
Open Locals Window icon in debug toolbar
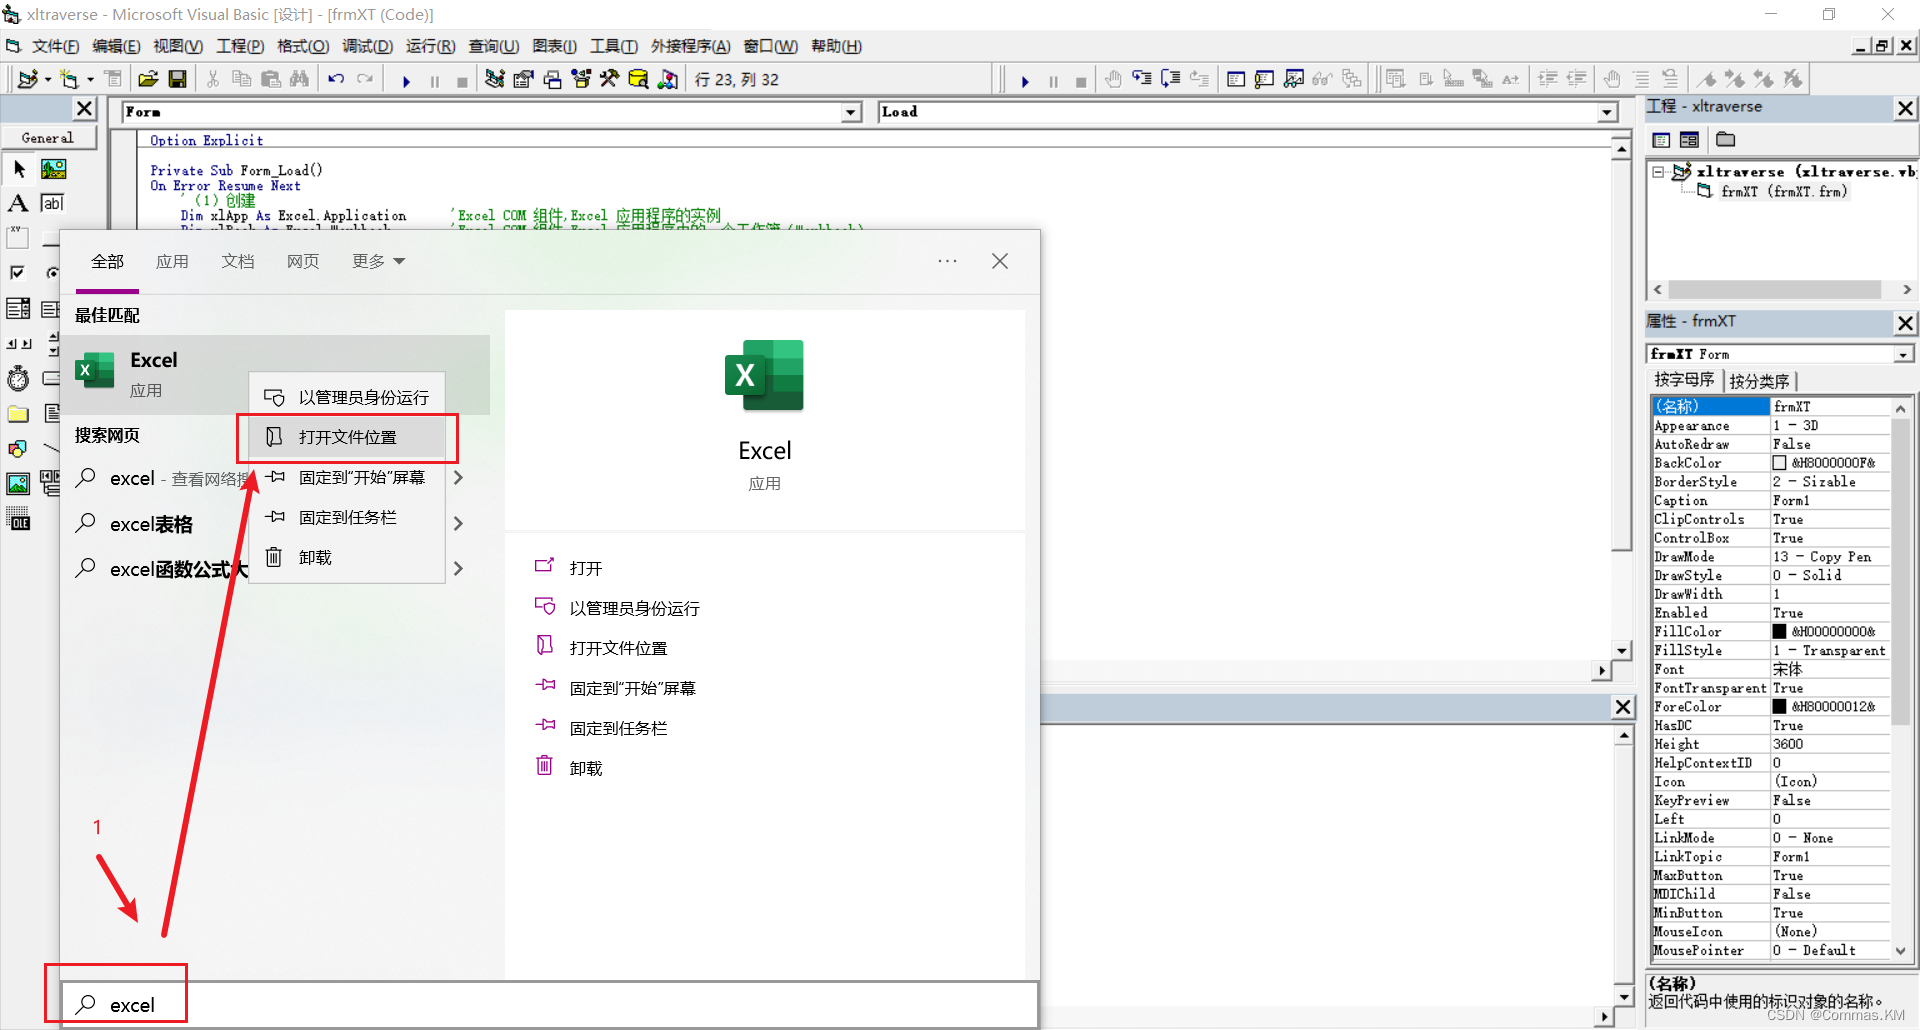1236,79
